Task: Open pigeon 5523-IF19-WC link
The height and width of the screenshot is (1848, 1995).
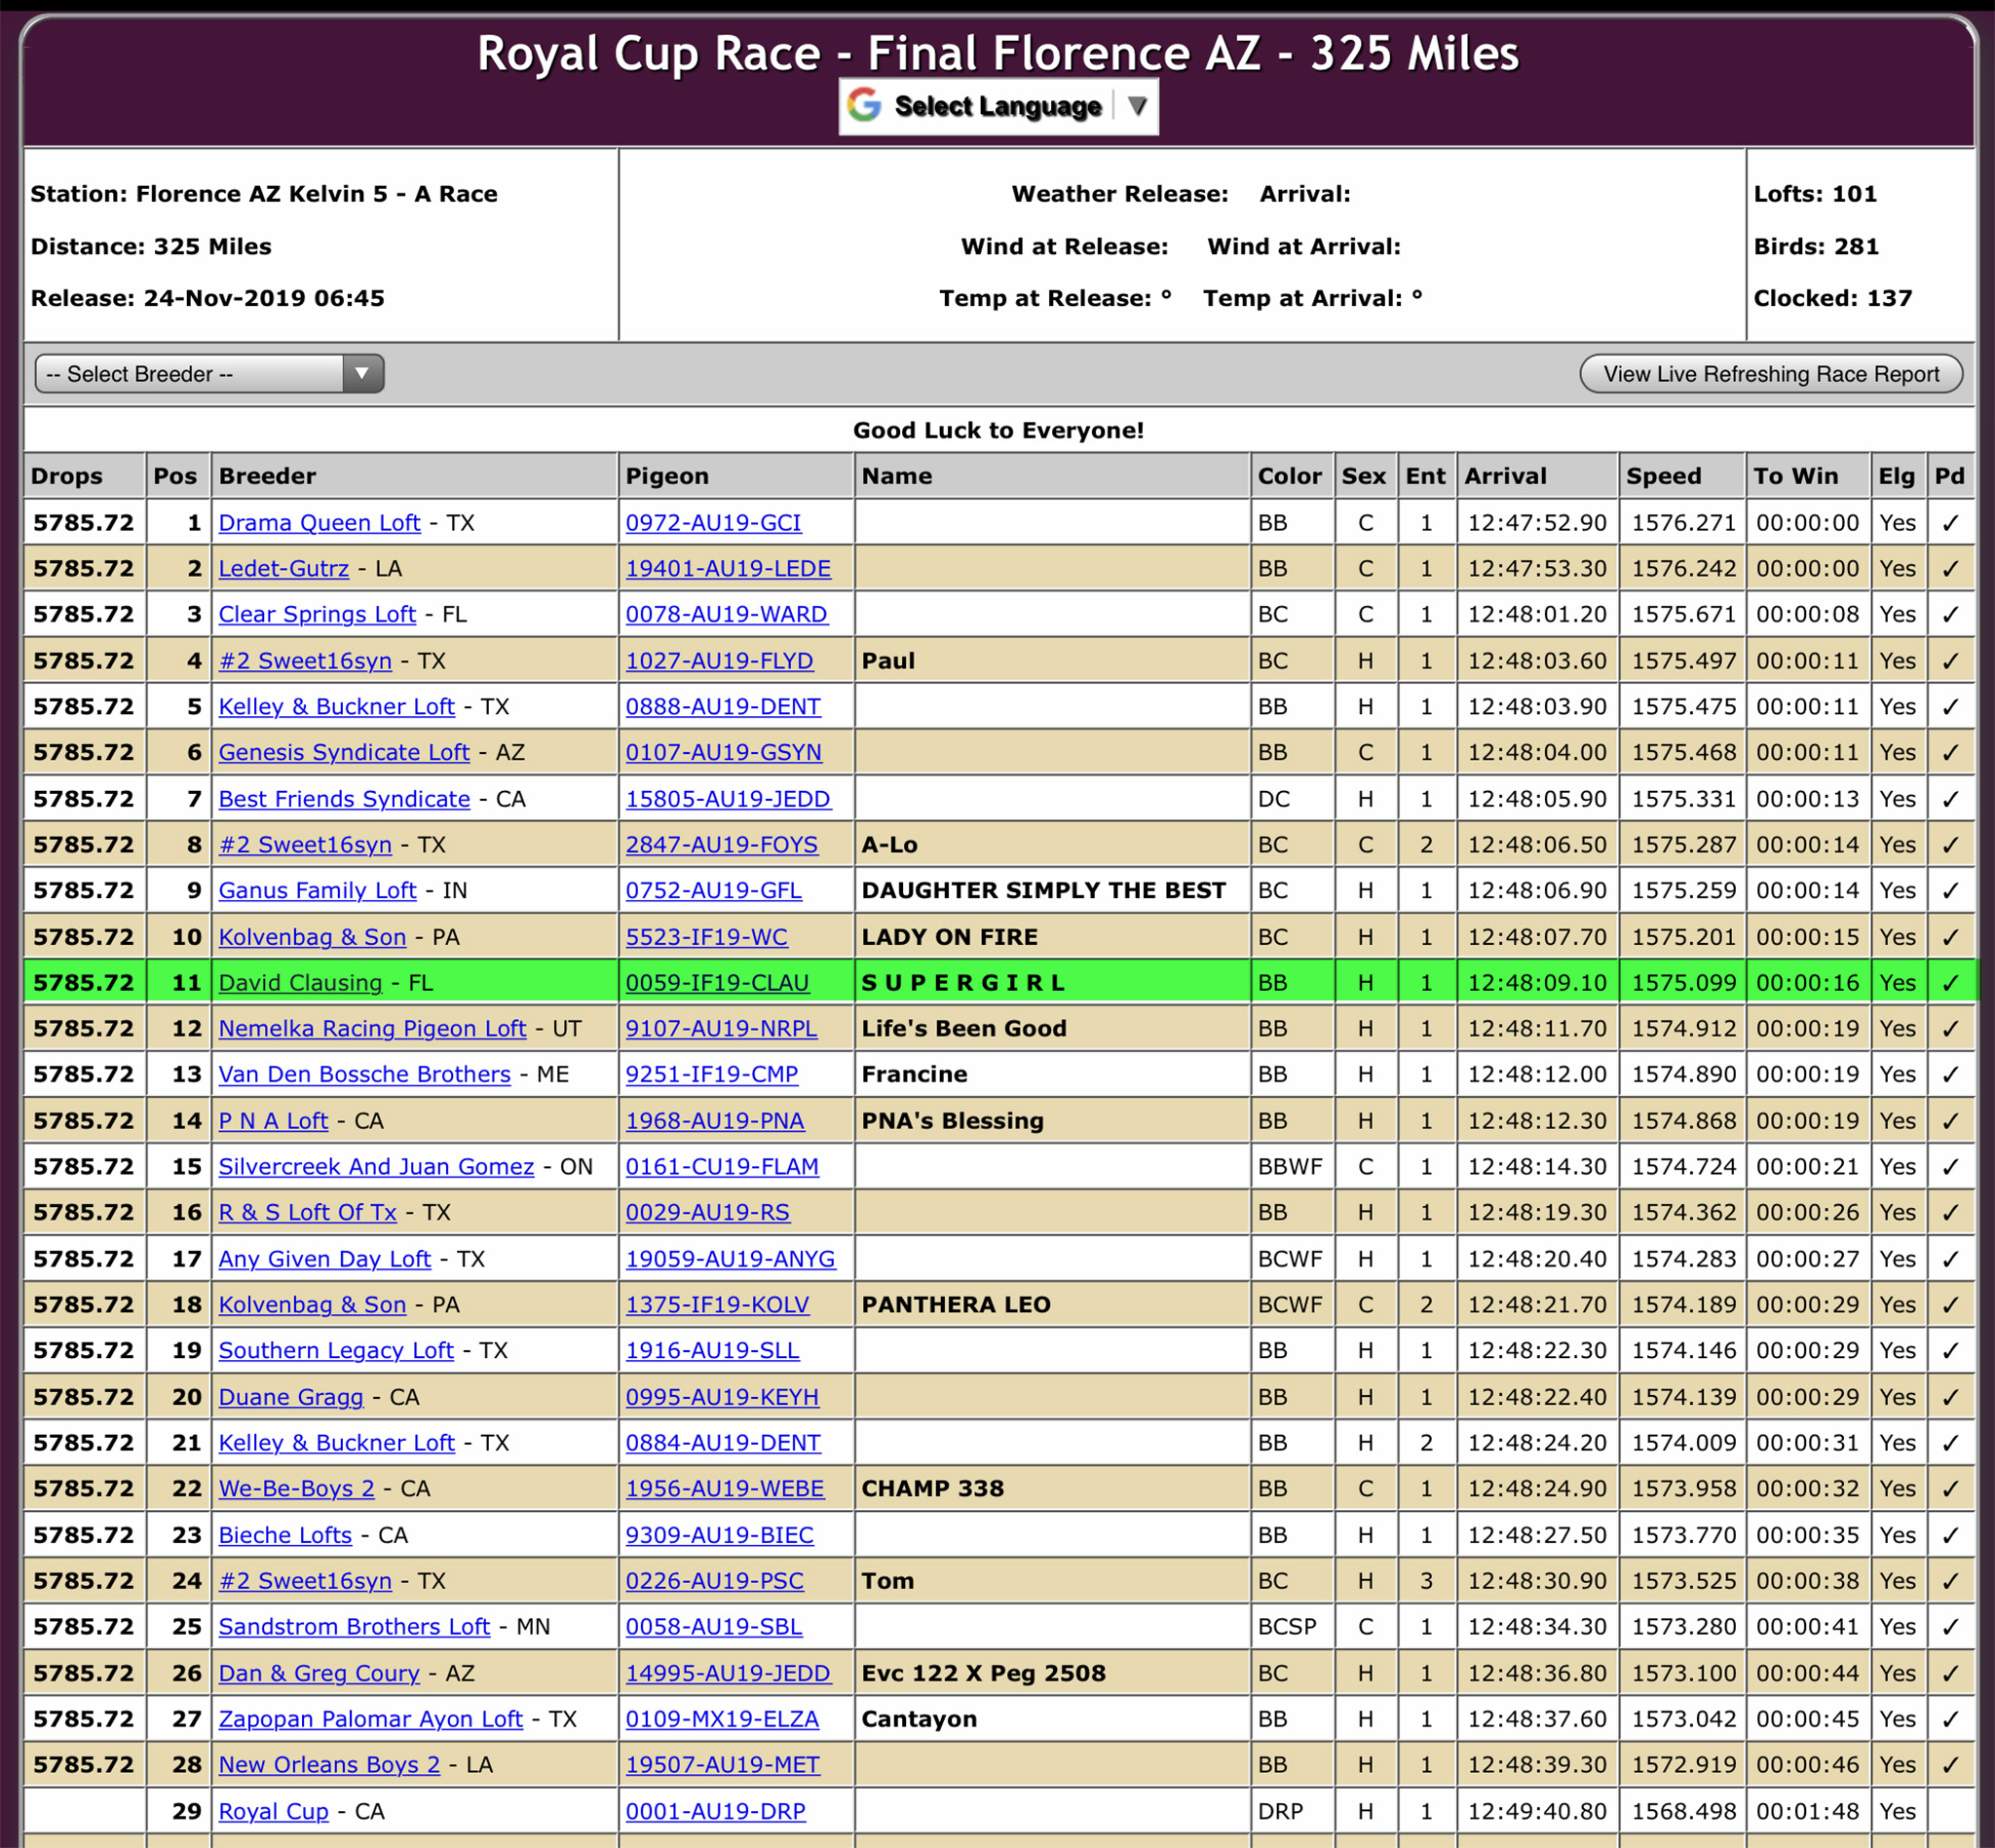Action: tap(706, 937)
